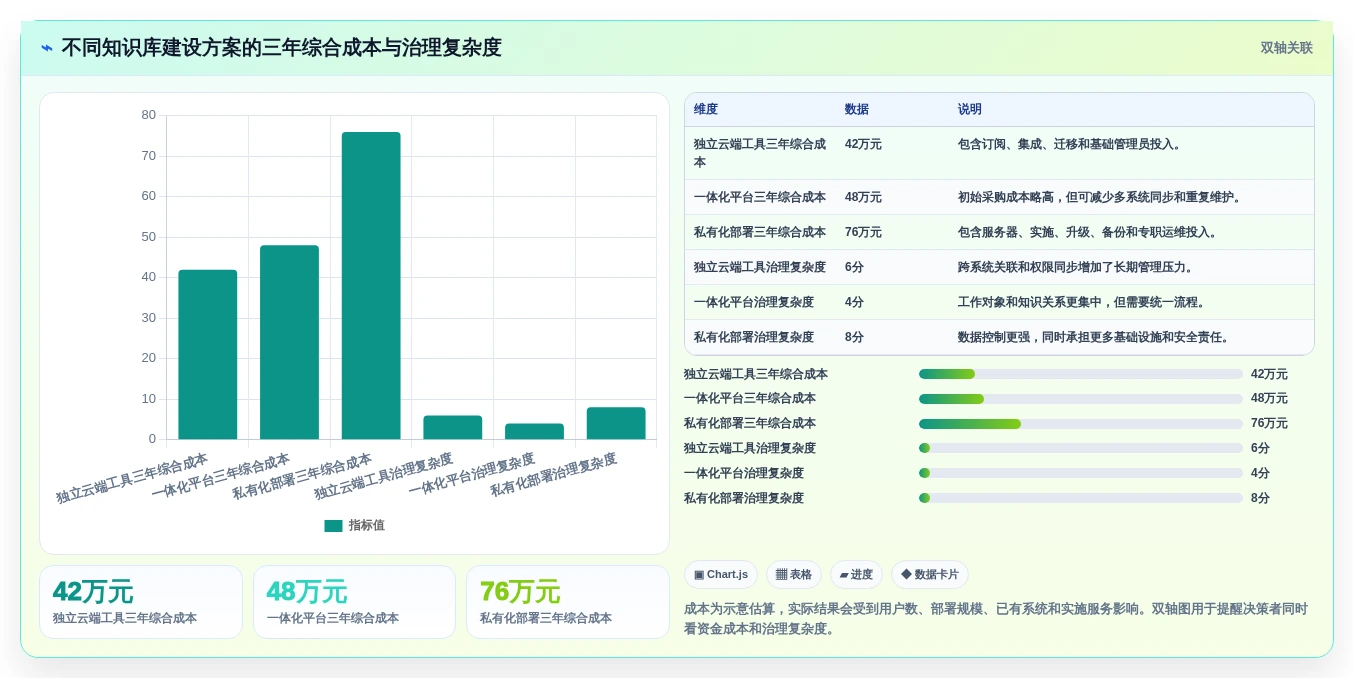
Task: Click the progress bar showing 42万元
Action: coord(1081,374)
